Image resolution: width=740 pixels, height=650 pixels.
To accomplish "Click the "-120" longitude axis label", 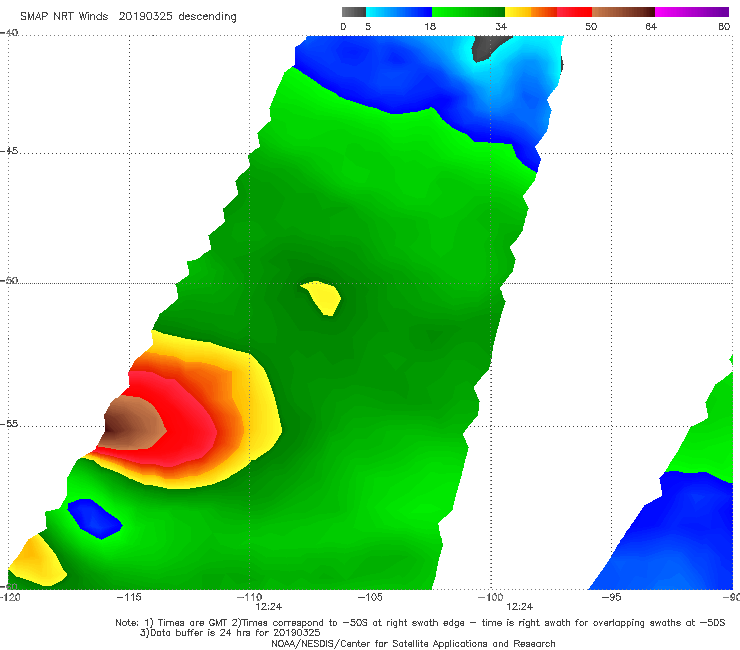I will (x=10, y=597).
